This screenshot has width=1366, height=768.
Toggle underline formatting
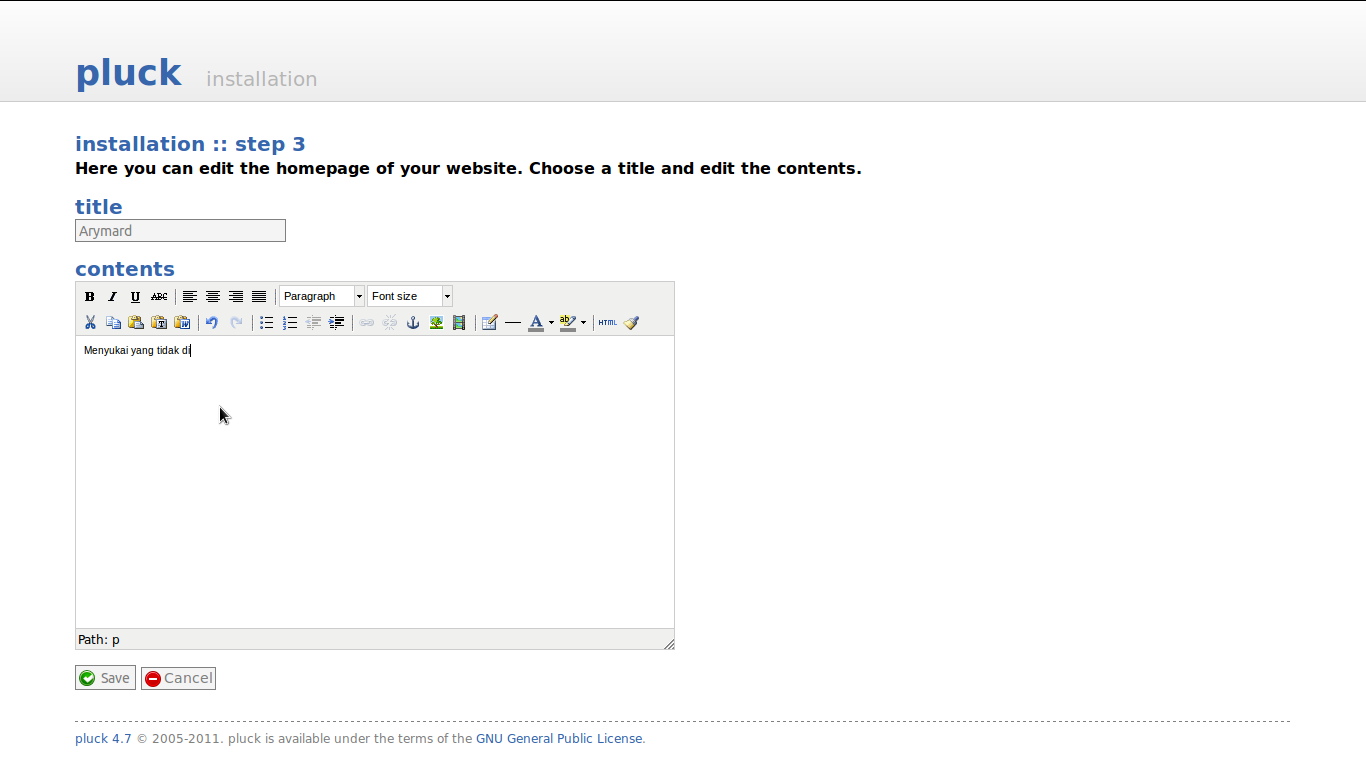point(136,297)
